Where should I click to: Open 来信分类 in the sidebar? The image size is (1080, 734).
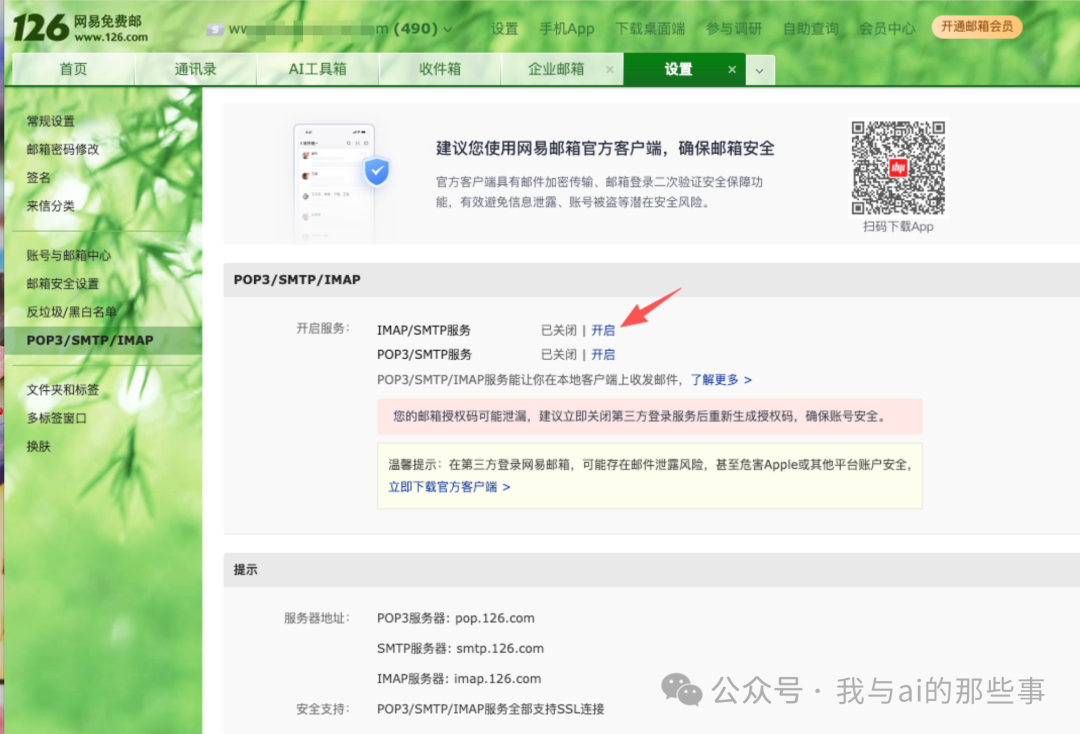[50, 206]
